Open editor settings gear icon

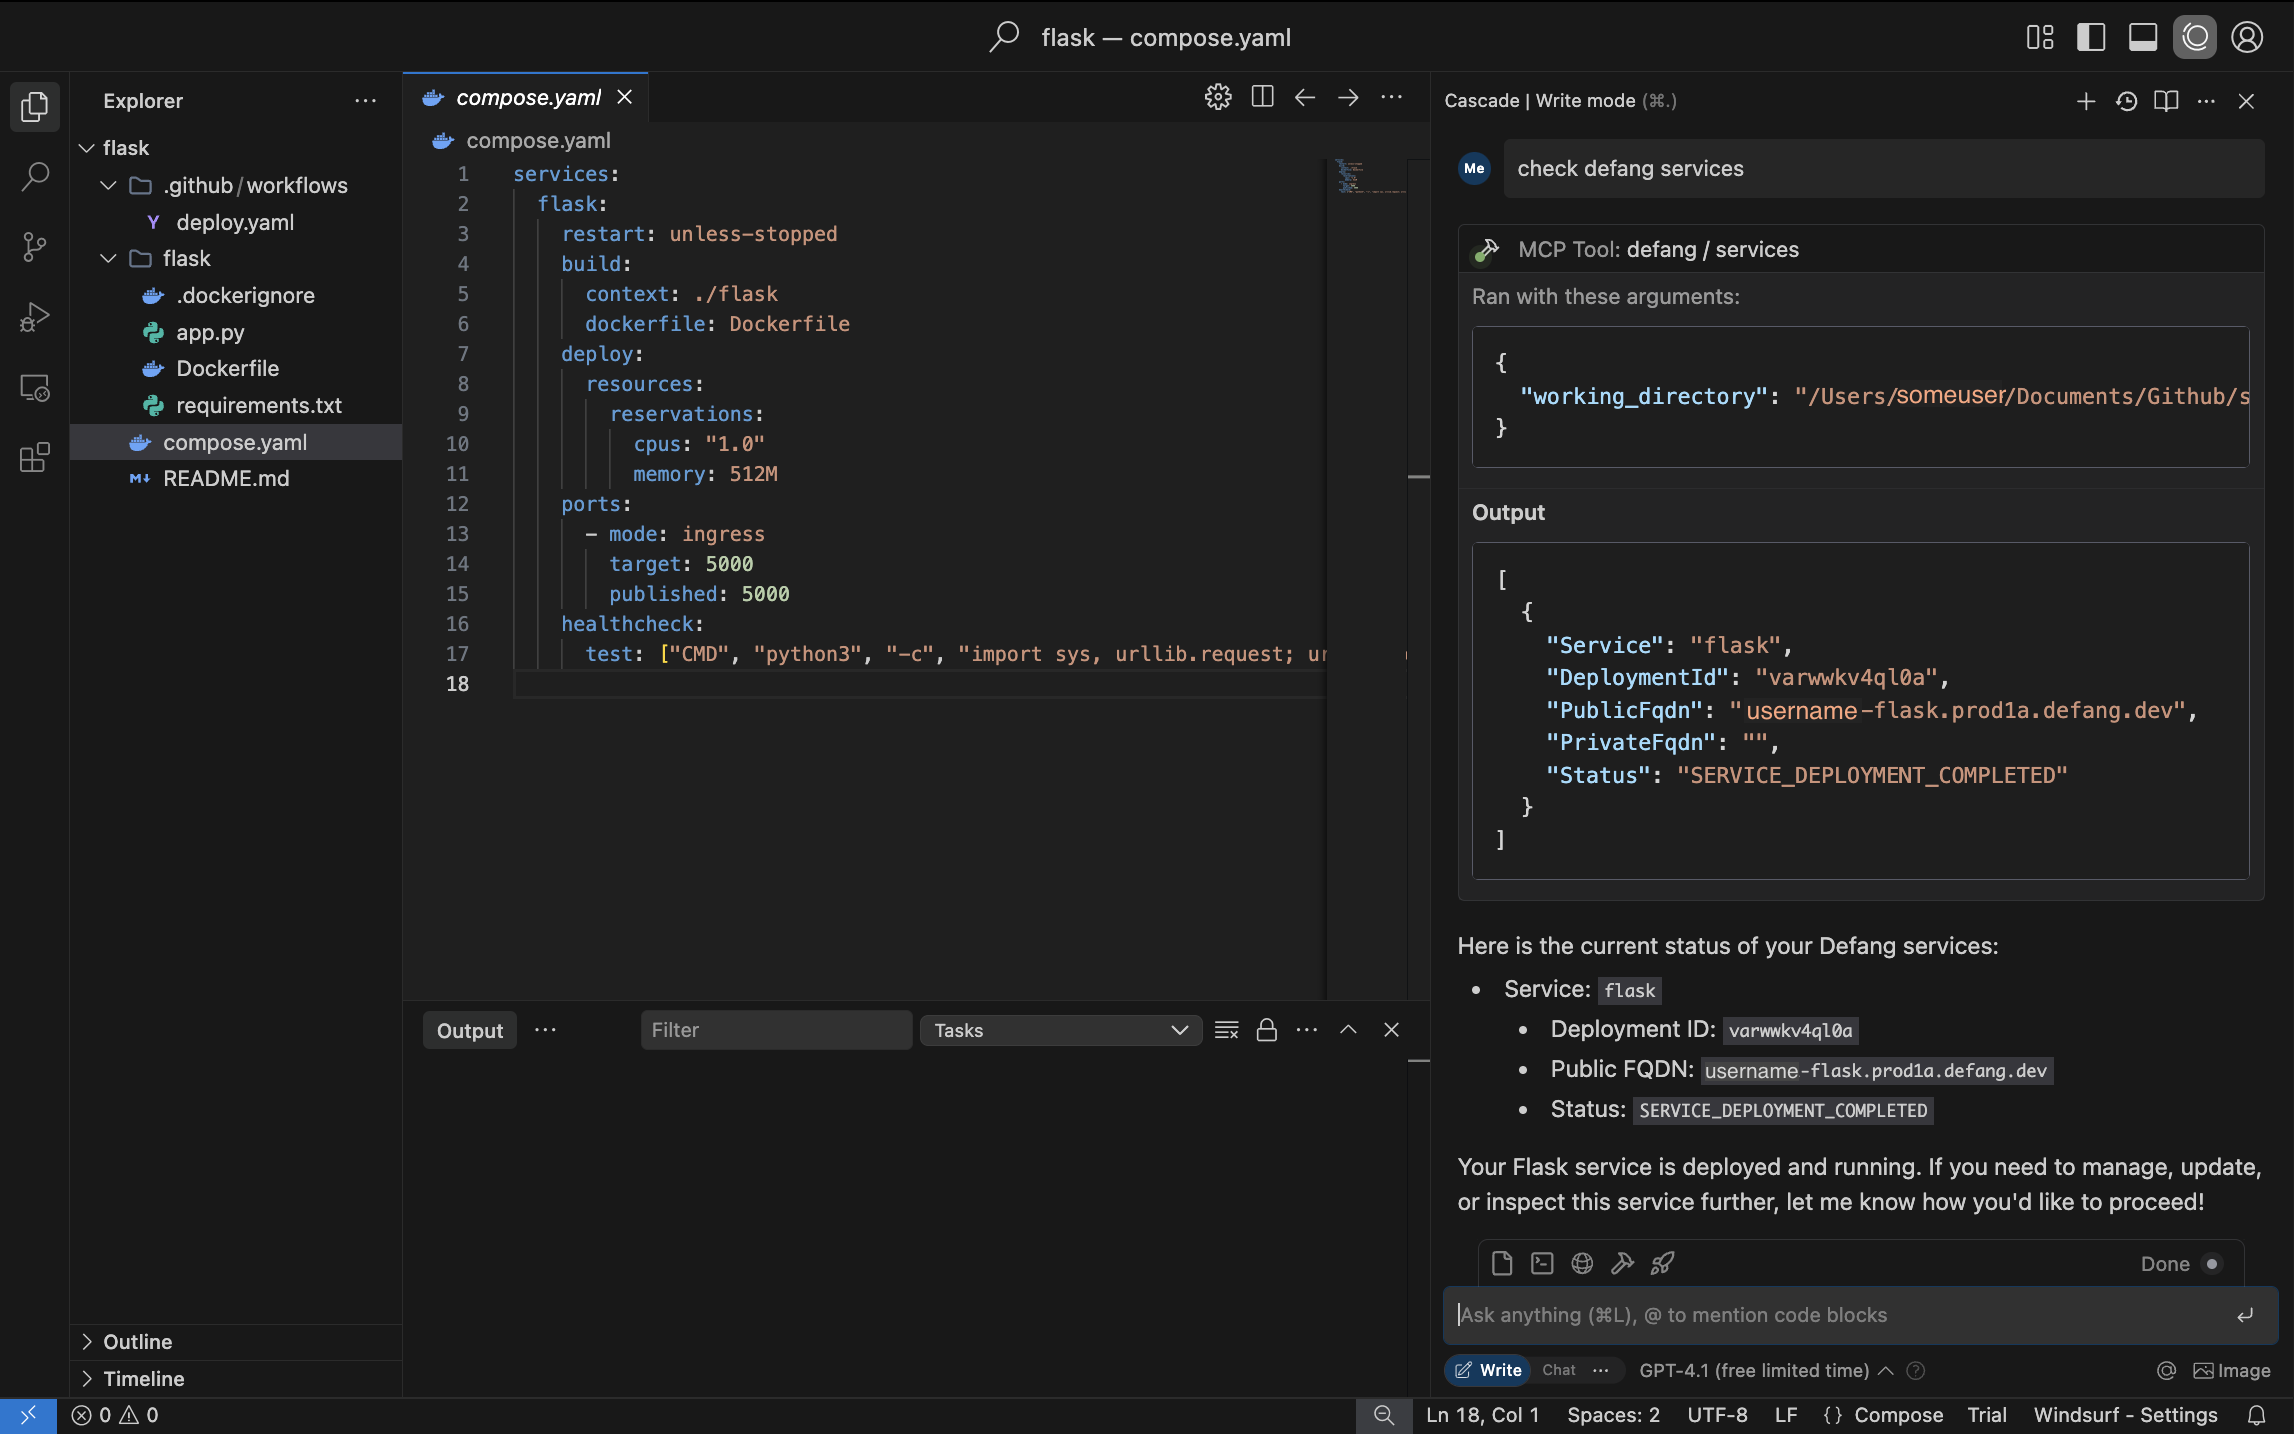coord(1218,97)
